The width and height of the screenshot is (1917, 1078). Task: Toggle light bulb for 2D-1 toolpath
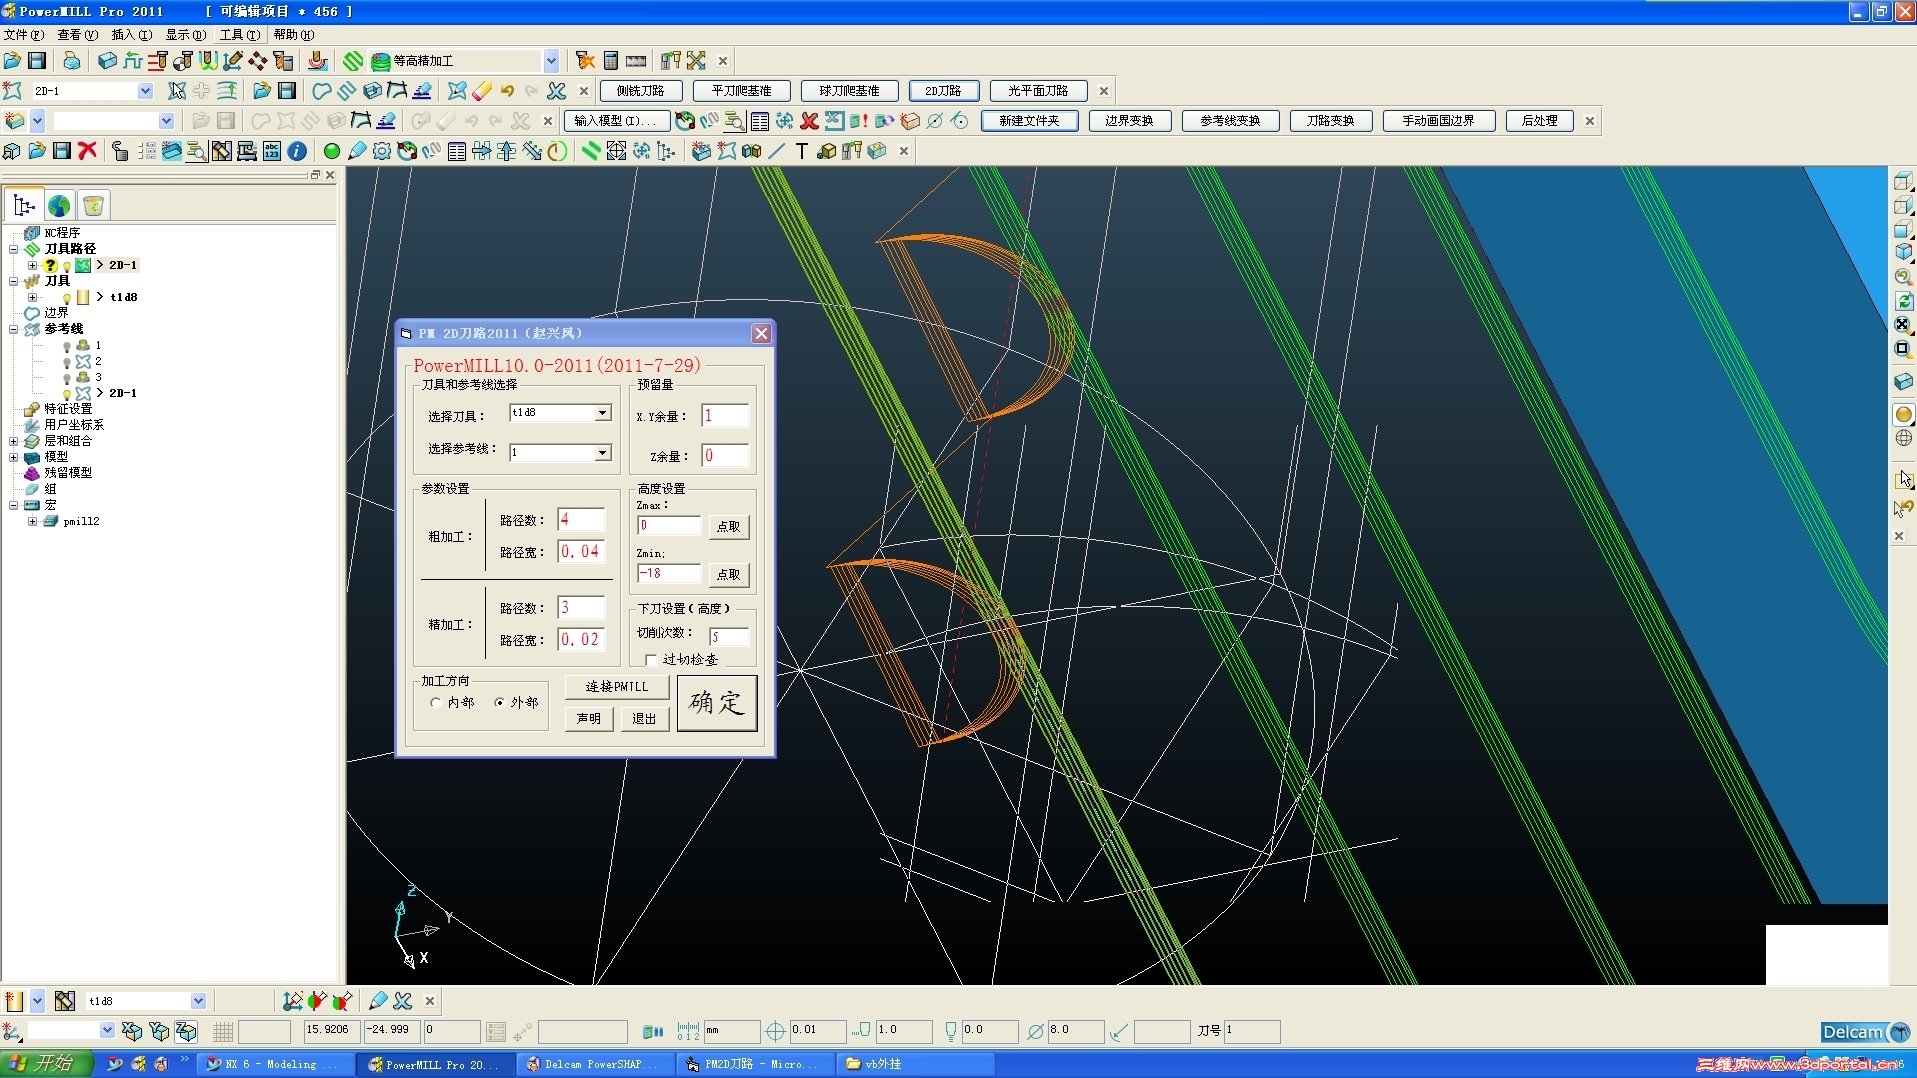67,266
